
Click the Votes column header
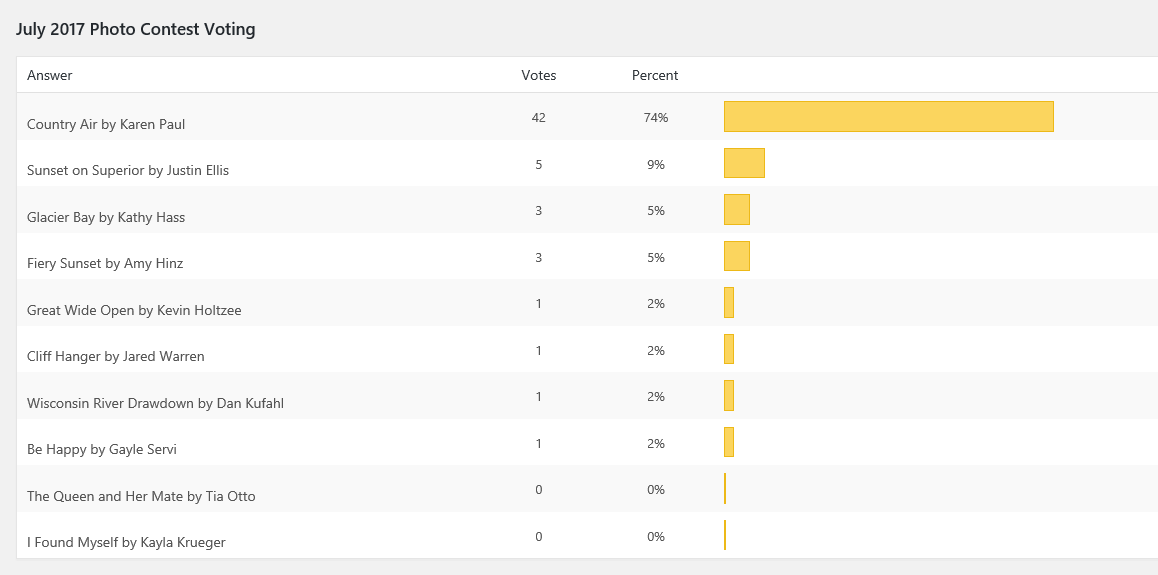539,75
